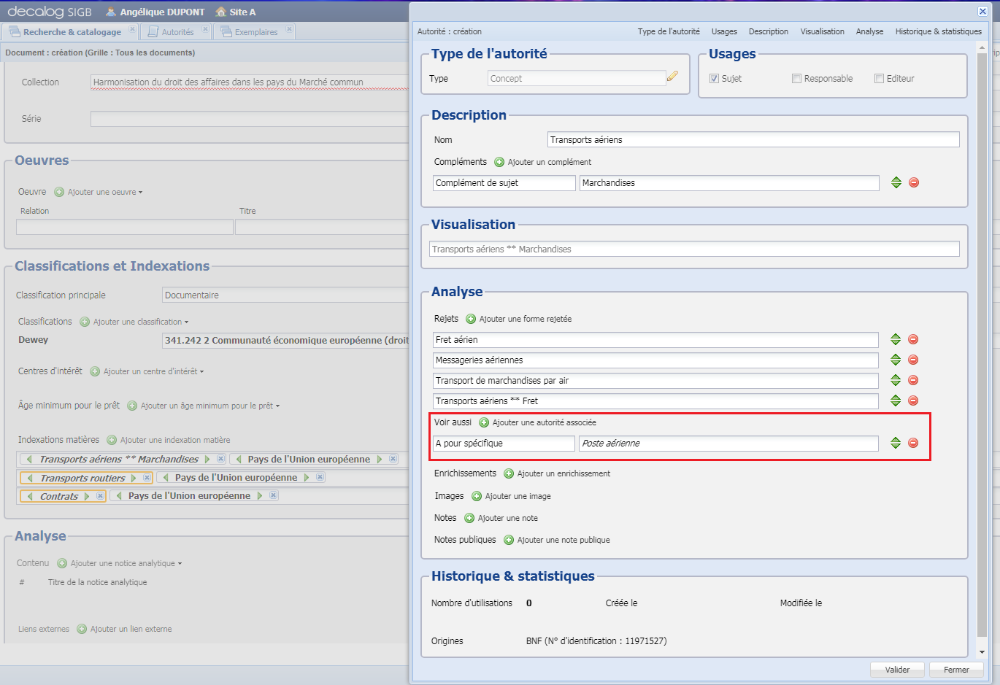Viewport: 1000px width, 685px height.
Task: Switch to the Autorités tab
Action: point(174,31)
